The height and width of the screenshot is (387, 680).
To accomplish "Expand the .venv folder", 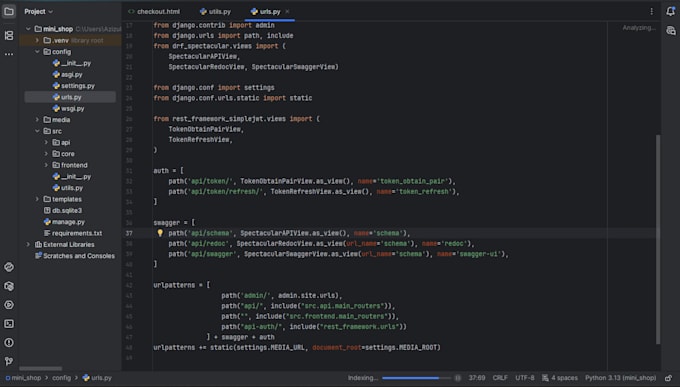I will pyautogui.click(x=37, y=40).
